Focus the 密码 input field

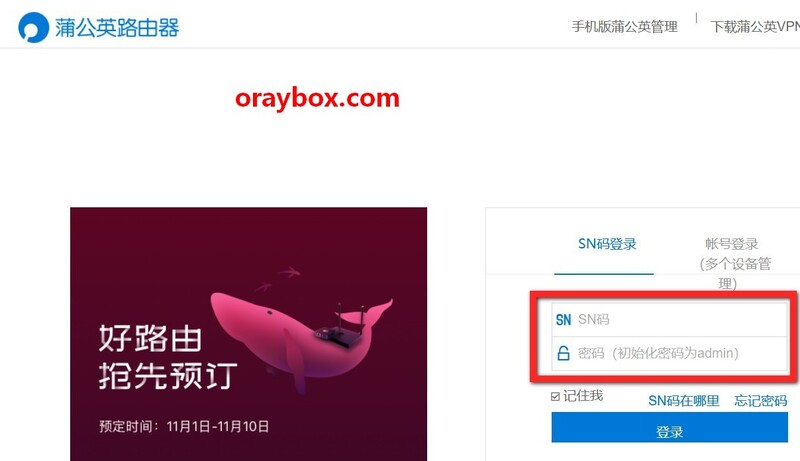pos(669,353)
